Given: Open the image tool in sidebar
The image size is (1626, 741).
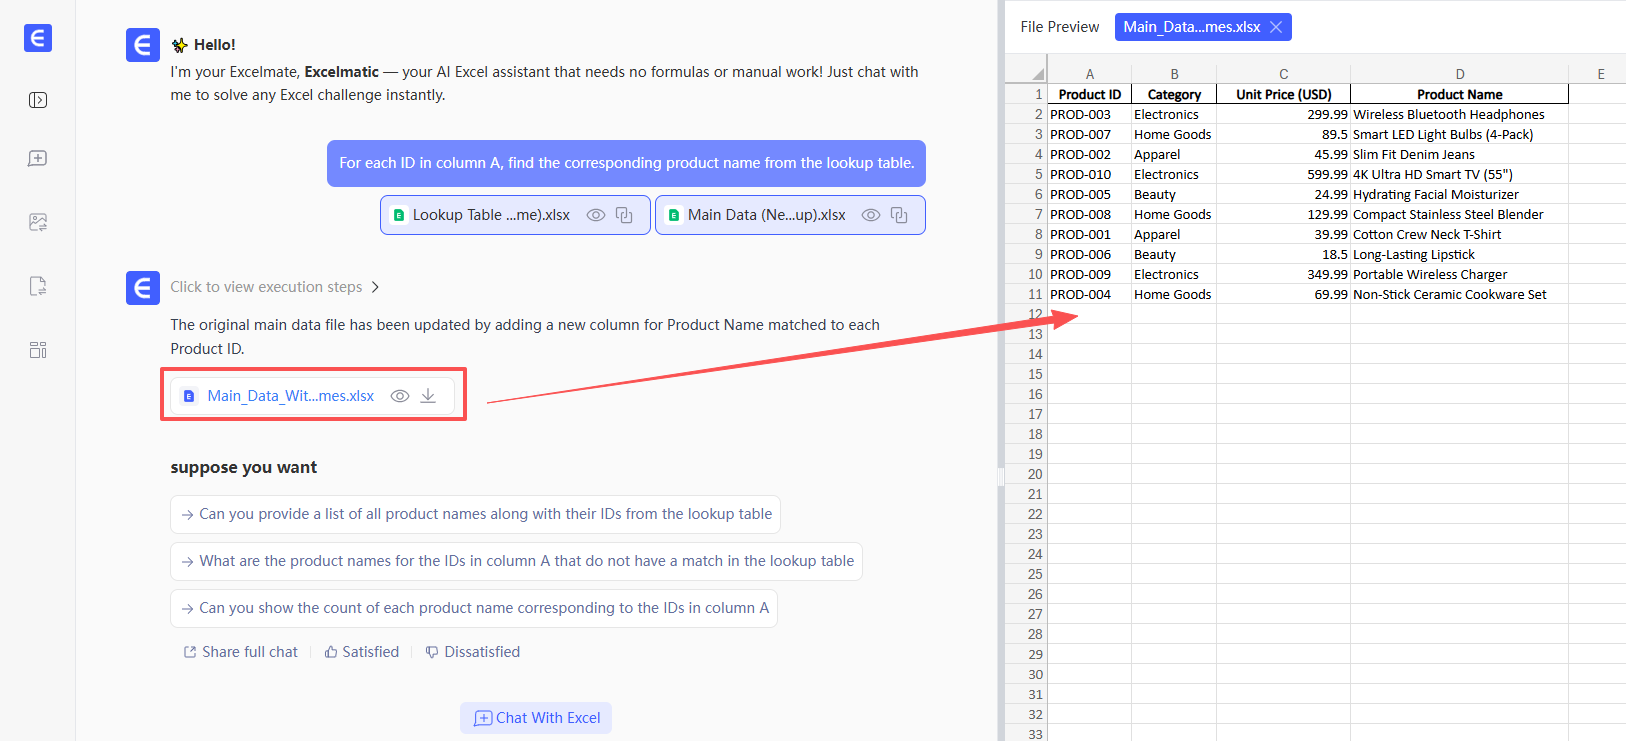Looking at the screenshot, I should 38,222.
